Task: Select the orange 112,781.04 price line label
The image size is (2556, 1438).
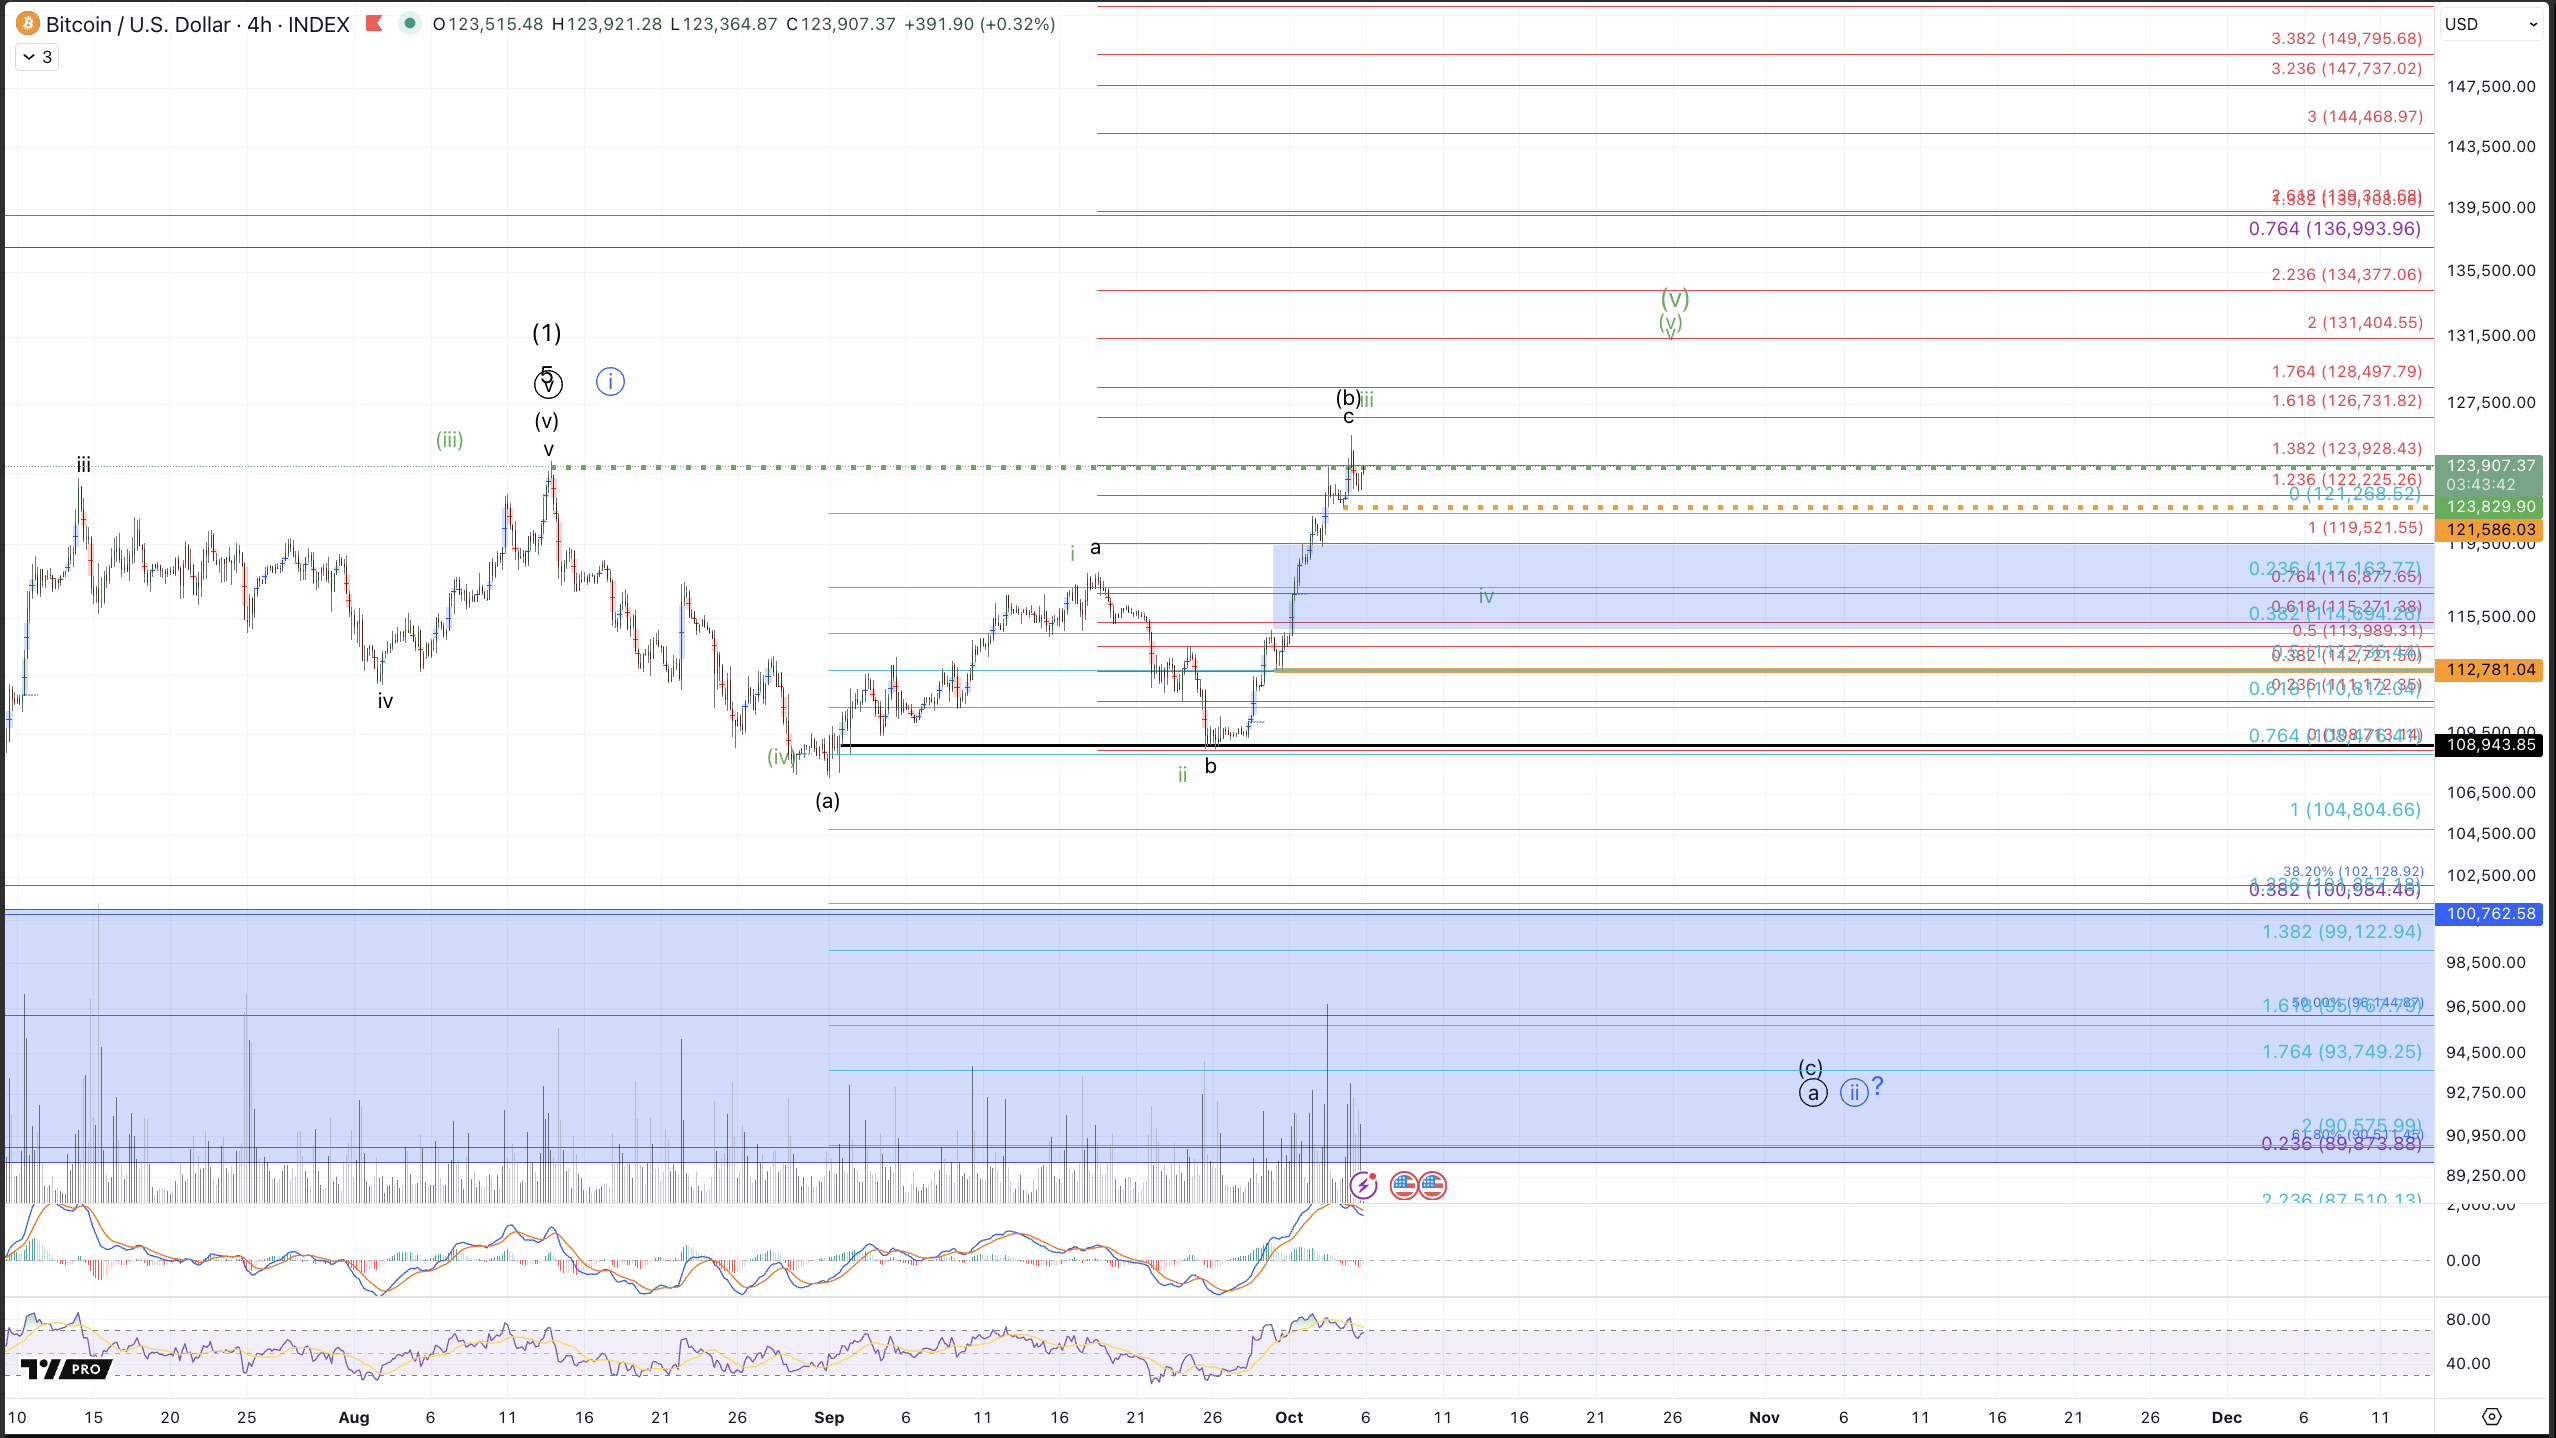Action: [x=2490, y=670]
